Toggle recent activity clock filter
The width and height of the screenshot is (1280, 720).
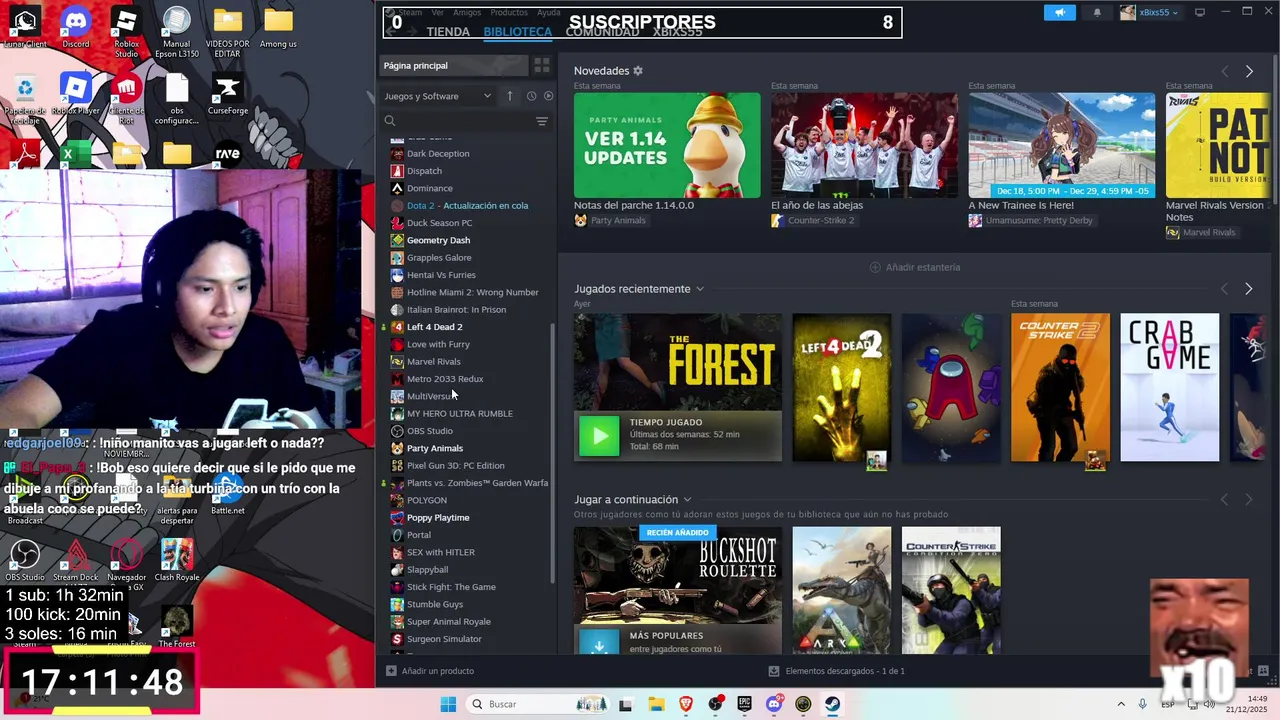pyautogui.click(x=531, y=96)
